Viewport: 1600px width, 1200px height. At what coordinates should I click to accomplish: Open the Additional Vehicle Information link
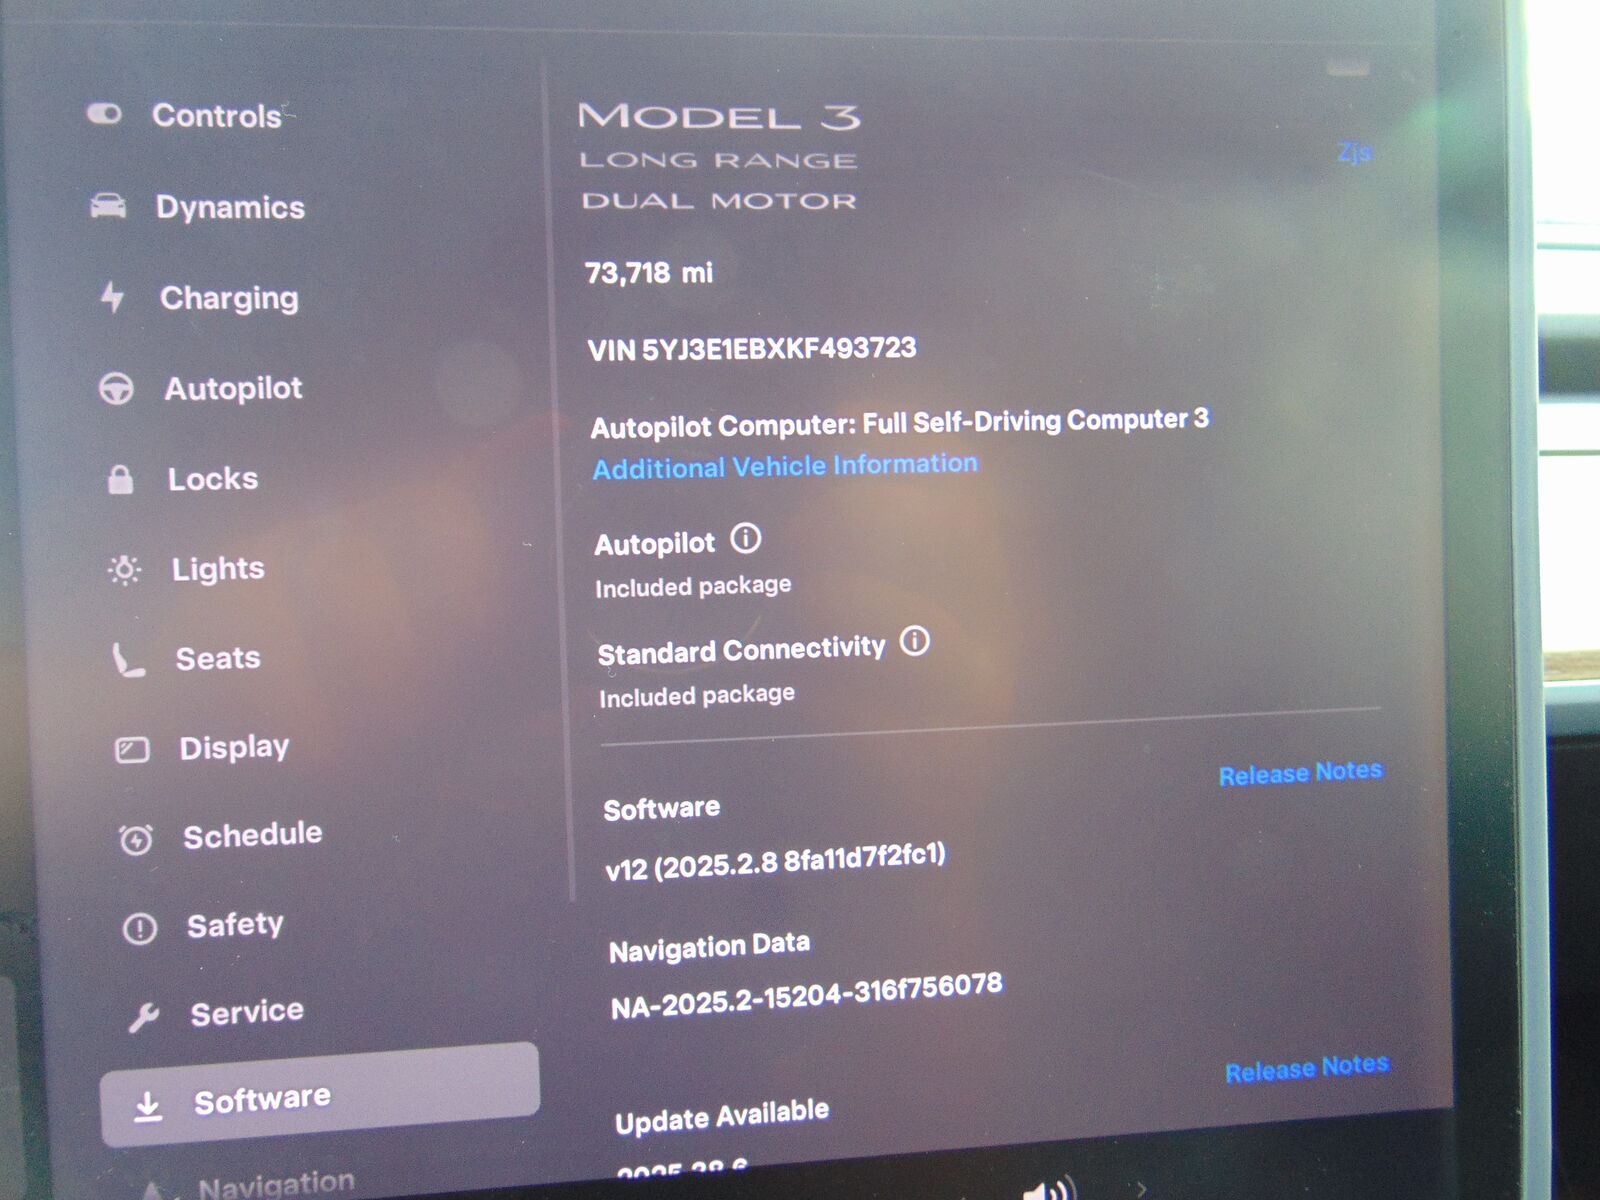pyautogui.click(x=785, y=466)
